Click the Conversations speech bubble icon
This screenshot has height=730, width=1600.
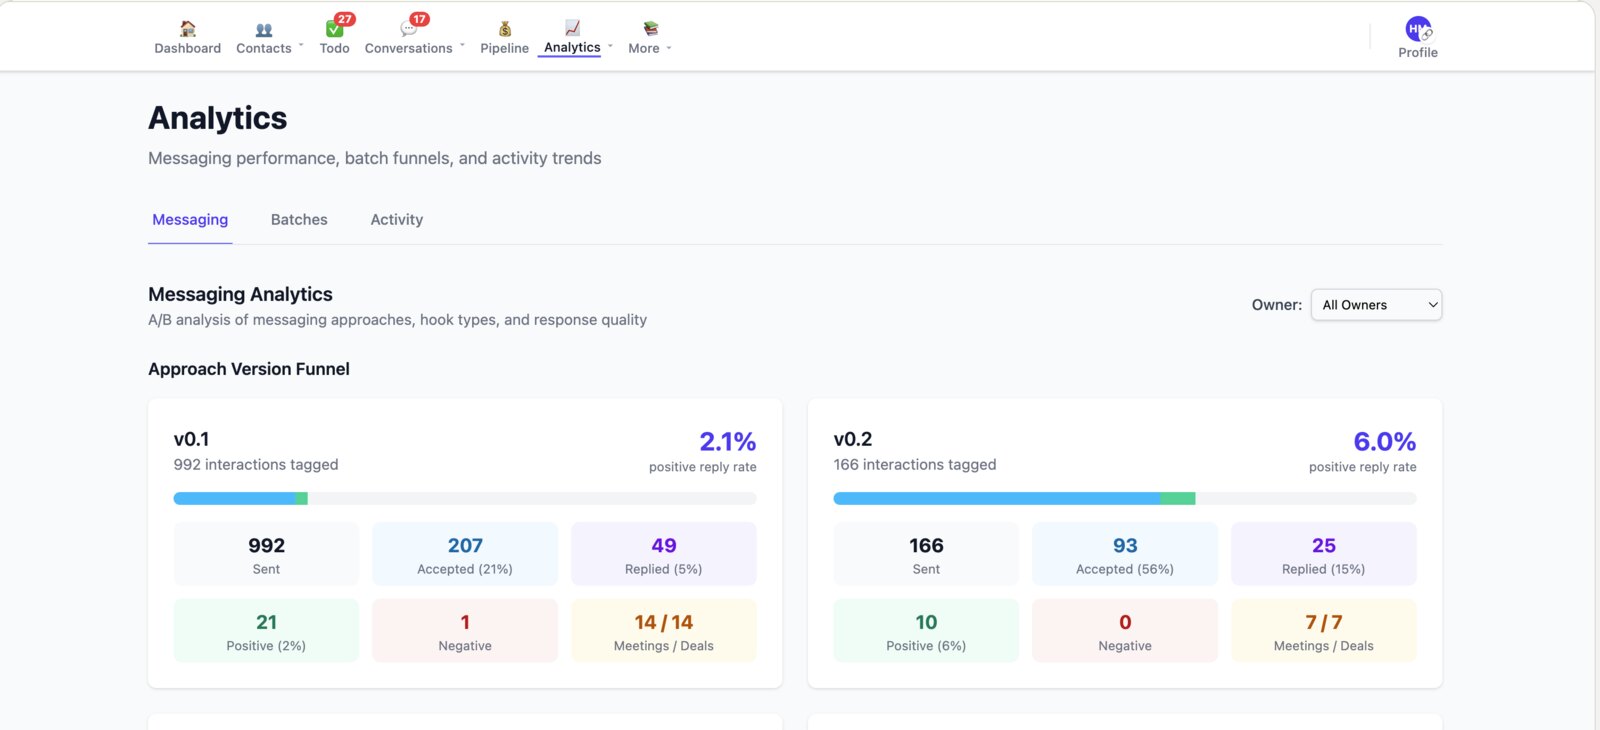pyautogui.click(x=408, y=29)
